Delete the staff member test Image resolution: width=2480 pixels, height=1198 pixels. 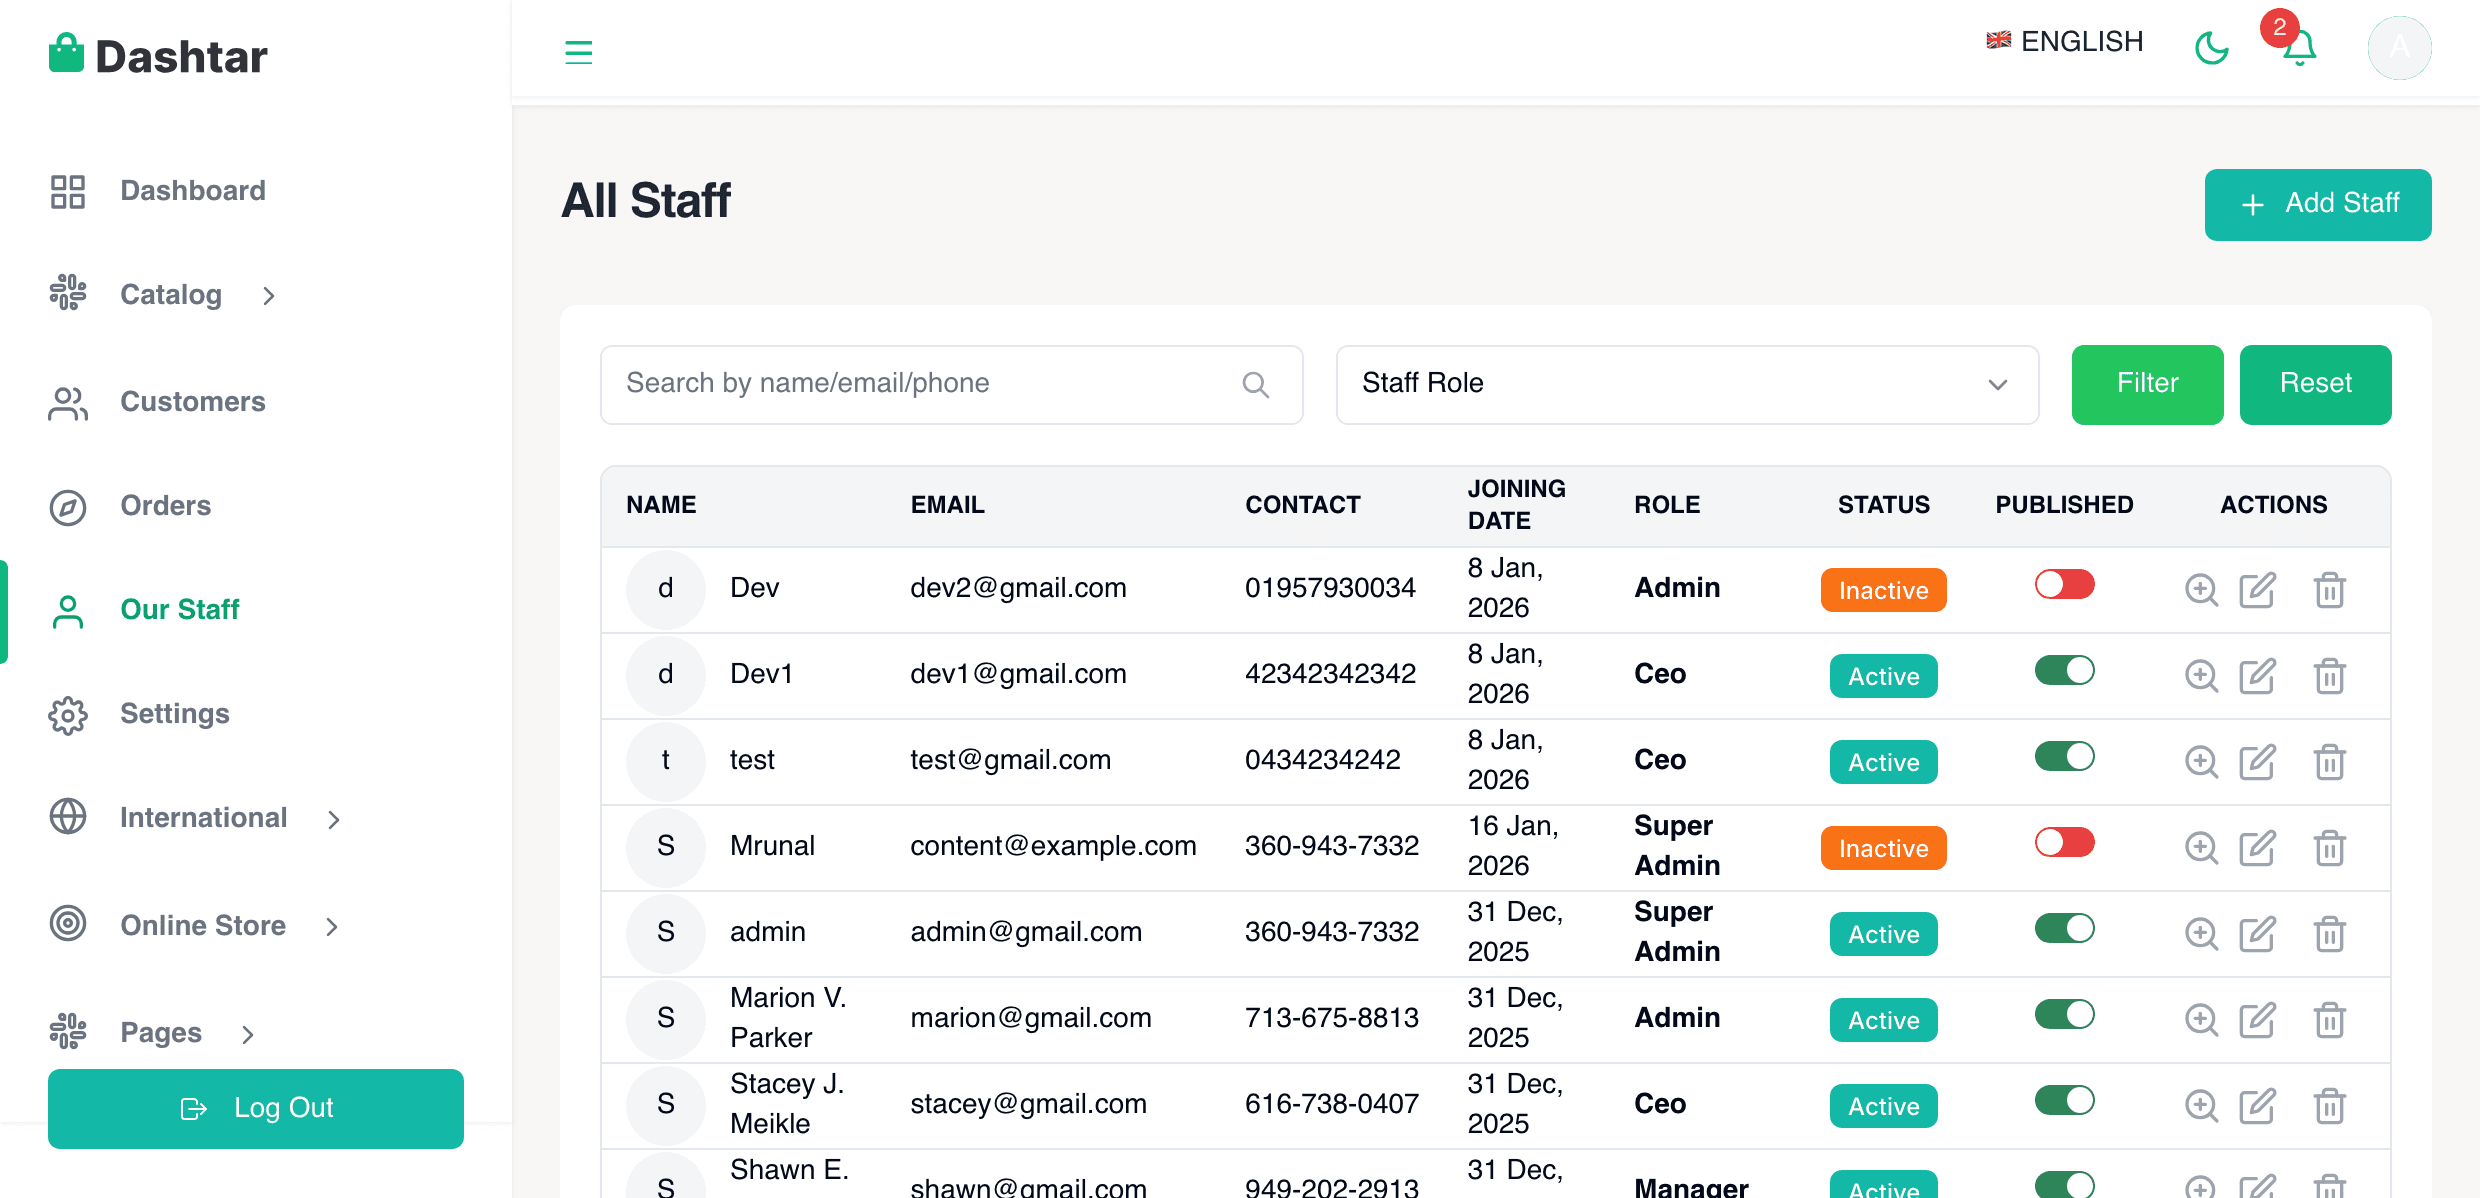tap(2330, 762)
